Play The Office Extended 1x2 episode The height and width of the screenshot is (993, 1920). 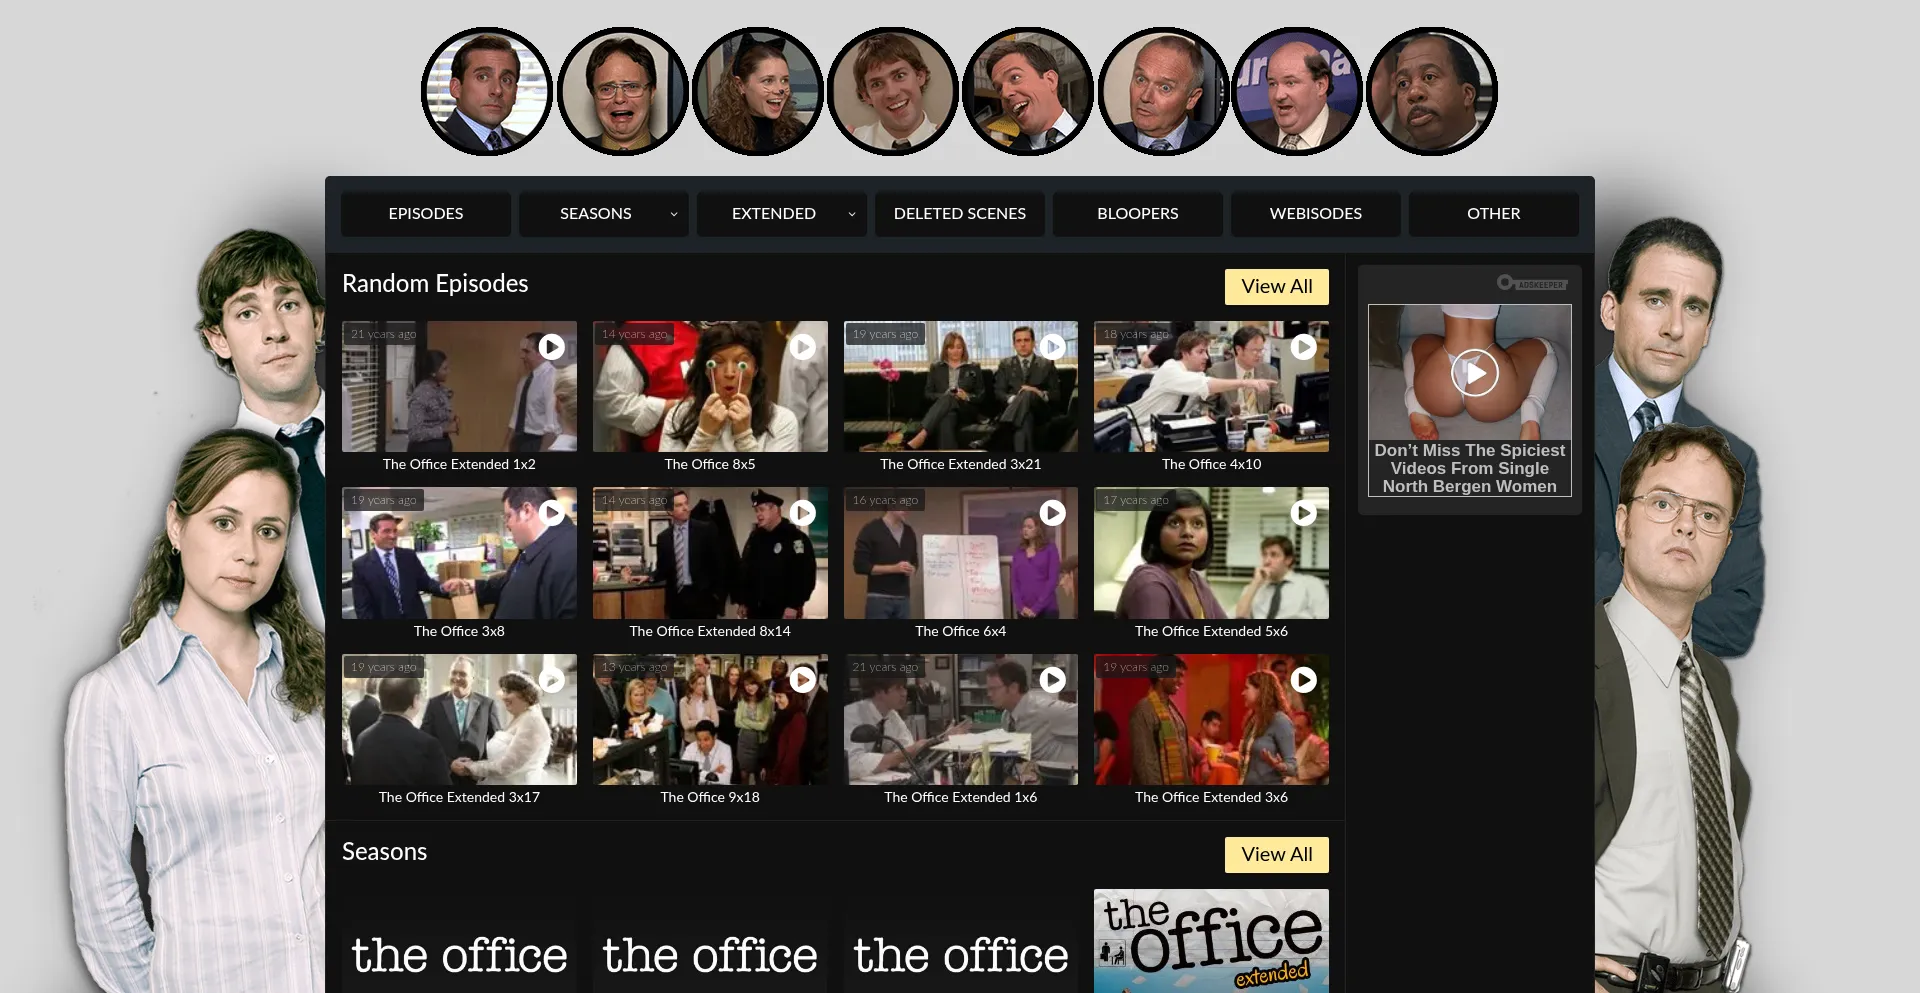pyautogui.click(x=459, y=386)
